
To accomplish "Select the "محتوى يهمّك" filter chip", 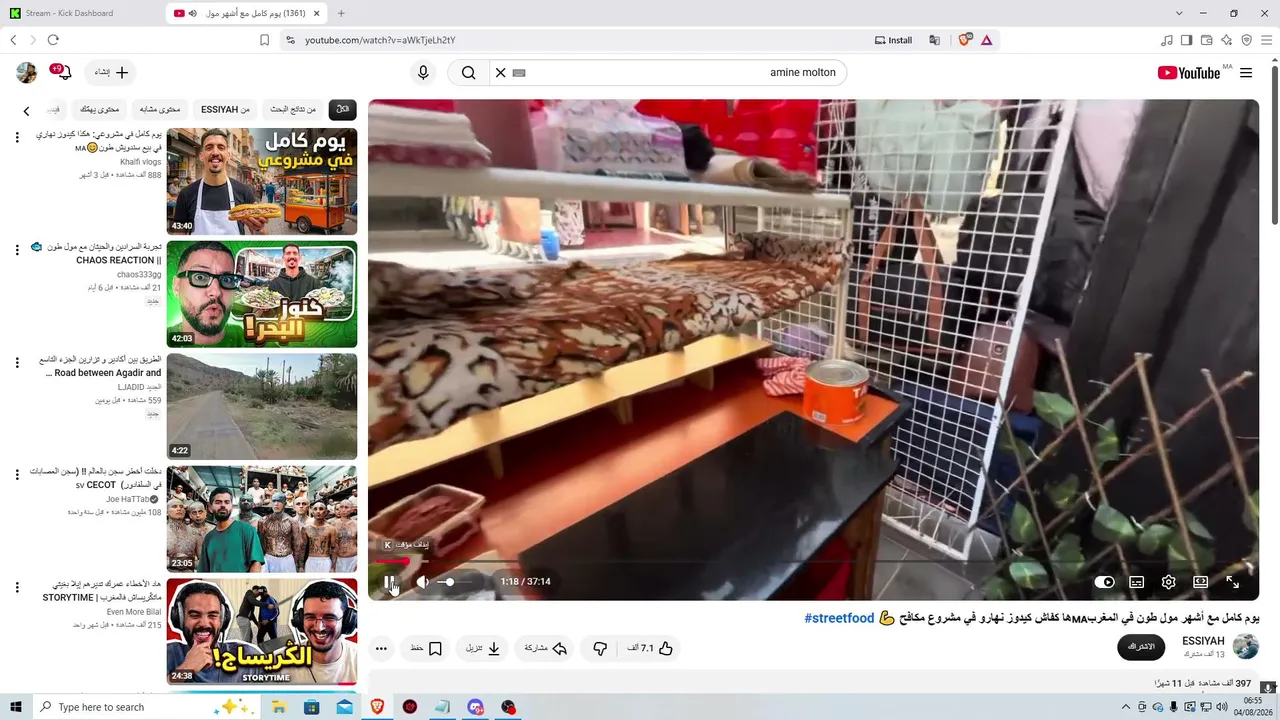I will 99,110.
